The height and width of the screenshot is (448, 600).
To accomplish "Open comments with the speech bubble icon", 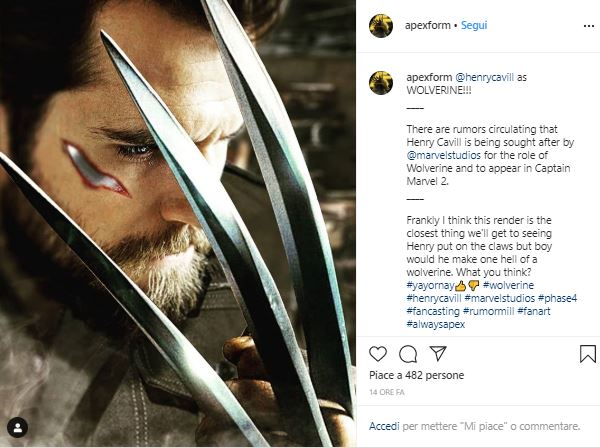I will pyautogui.click(x=408, y=354).
